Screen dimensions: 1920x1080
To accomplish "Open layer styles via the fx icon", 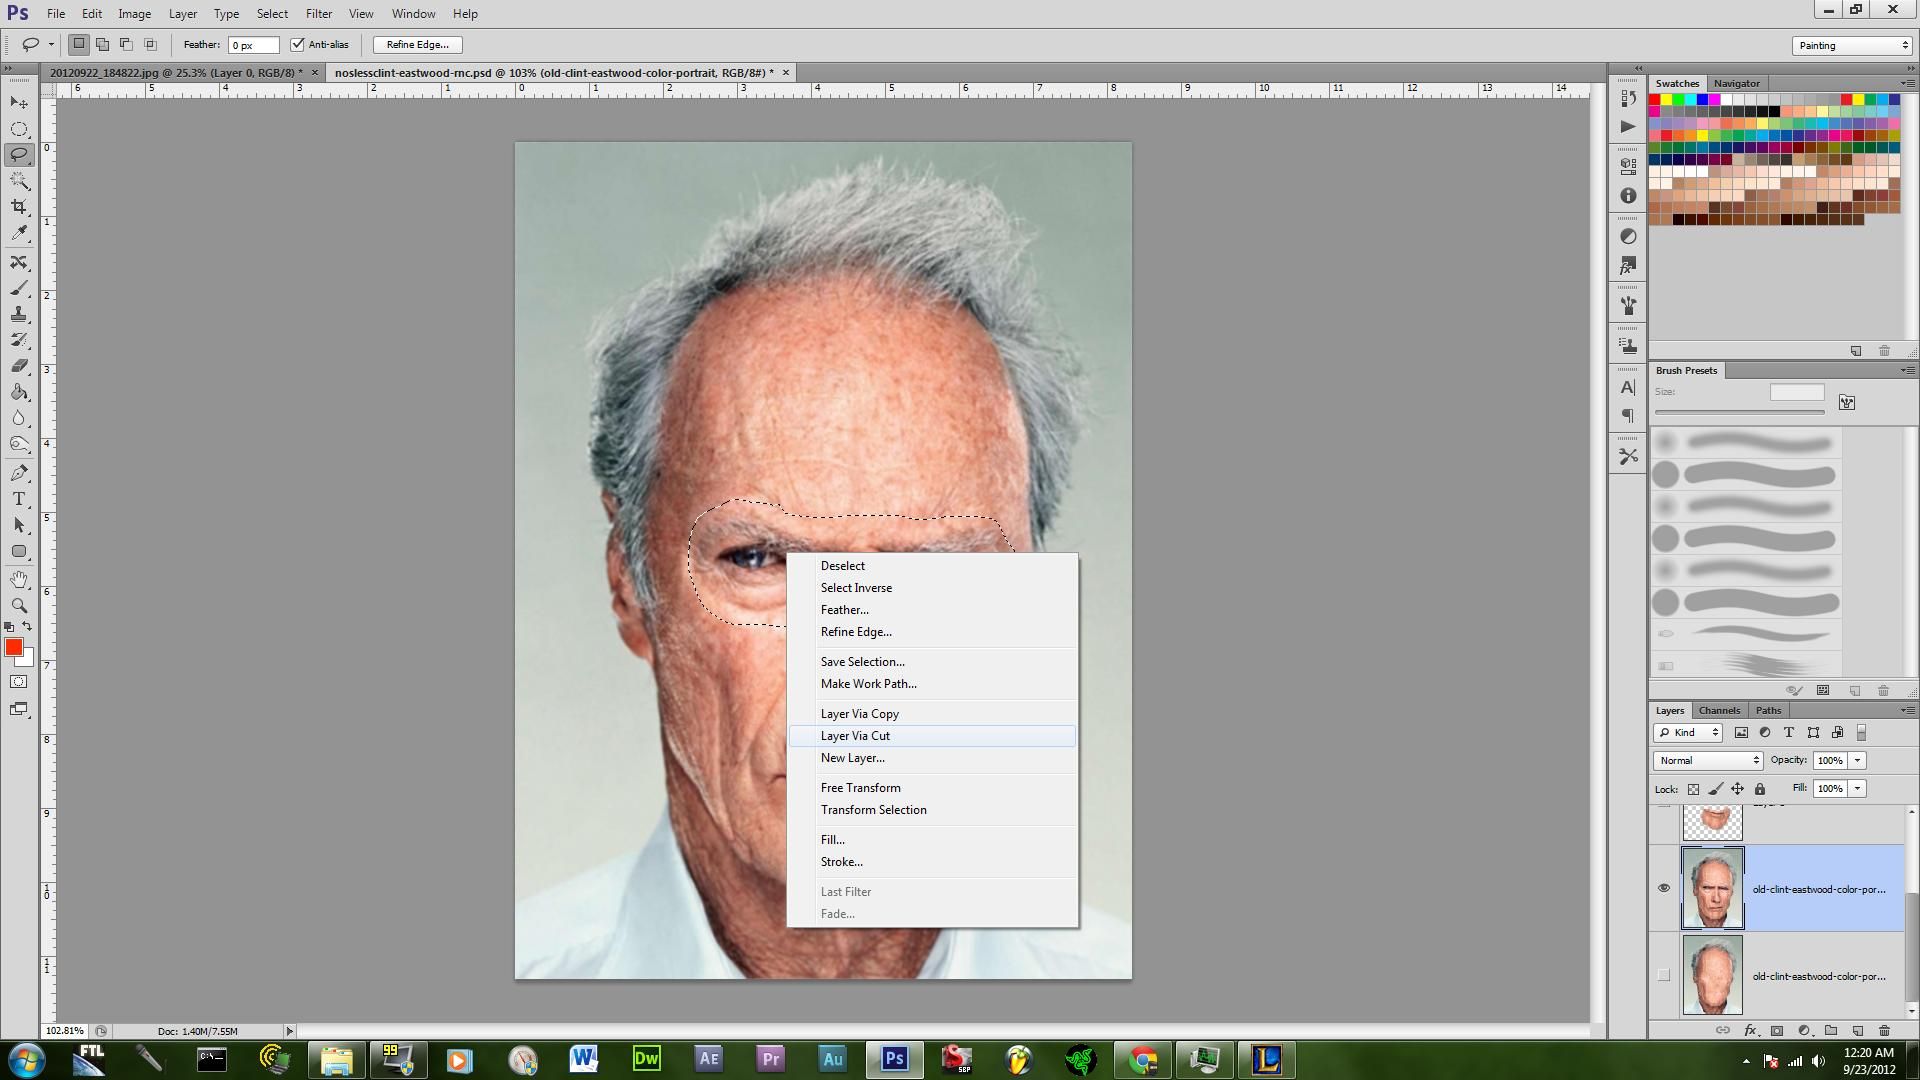I will click(1750, 1030).
